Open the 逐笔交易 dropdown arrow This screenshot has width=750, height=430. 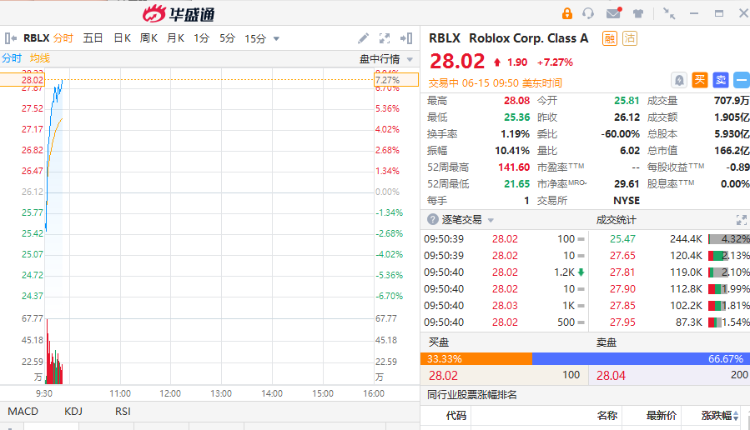tap(491, 221)
